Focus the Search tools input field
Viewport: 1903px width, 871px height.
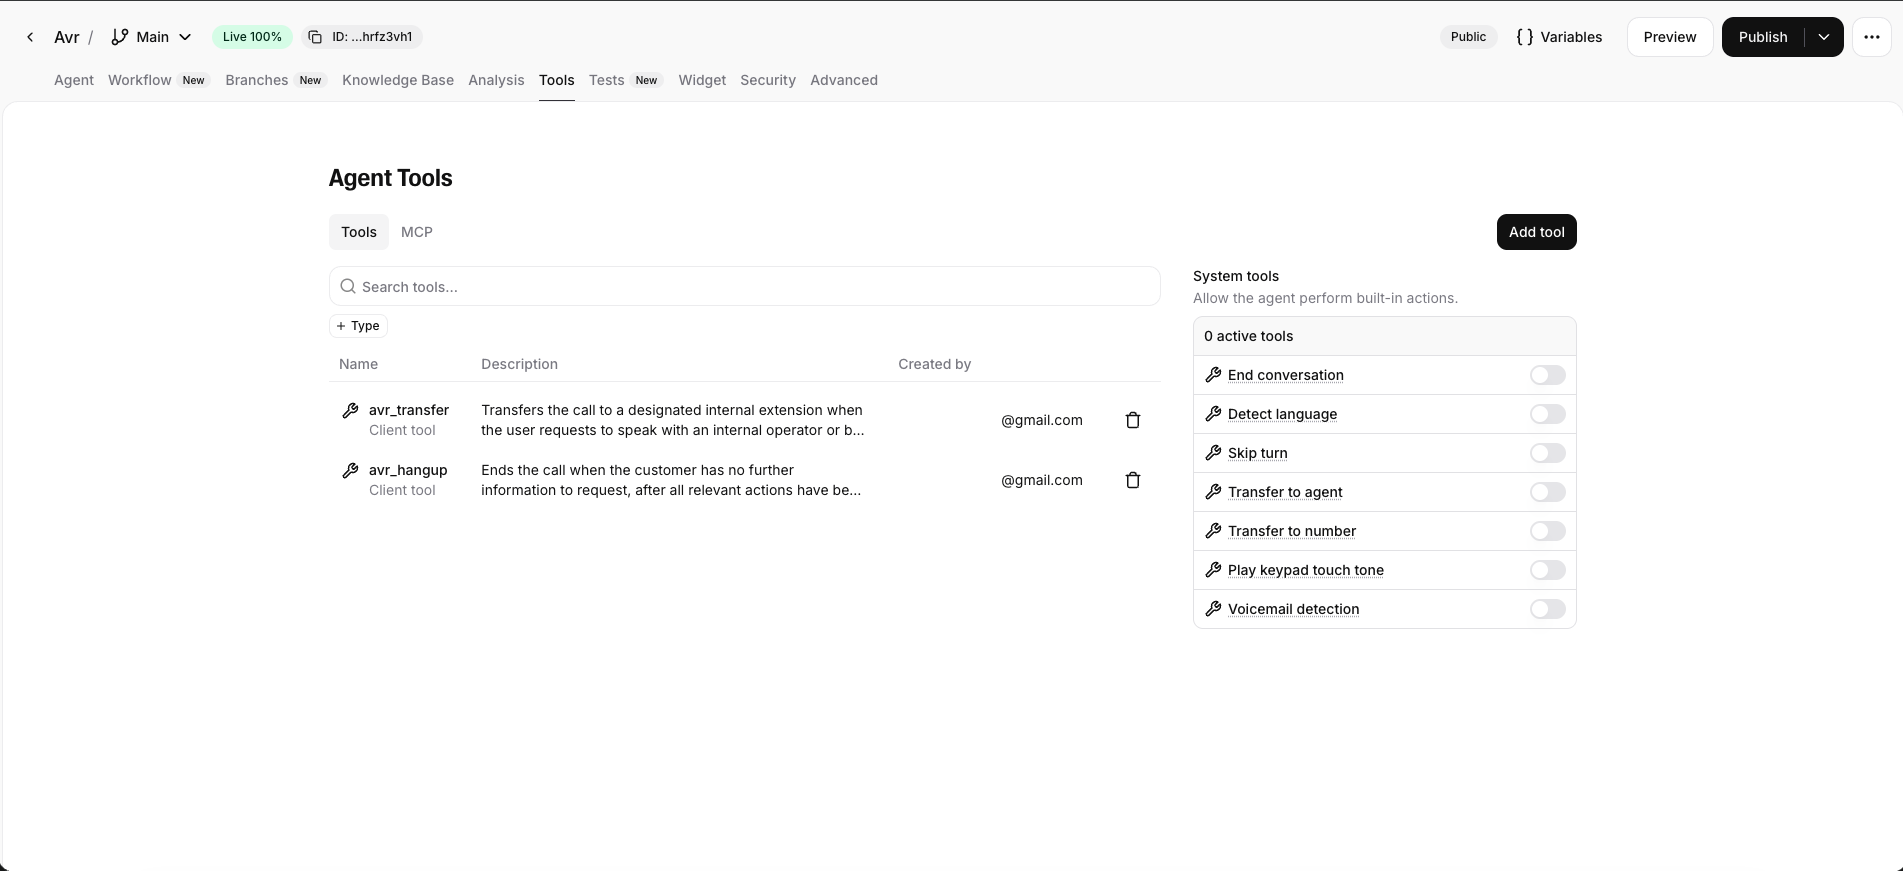[x=744, y=286]
